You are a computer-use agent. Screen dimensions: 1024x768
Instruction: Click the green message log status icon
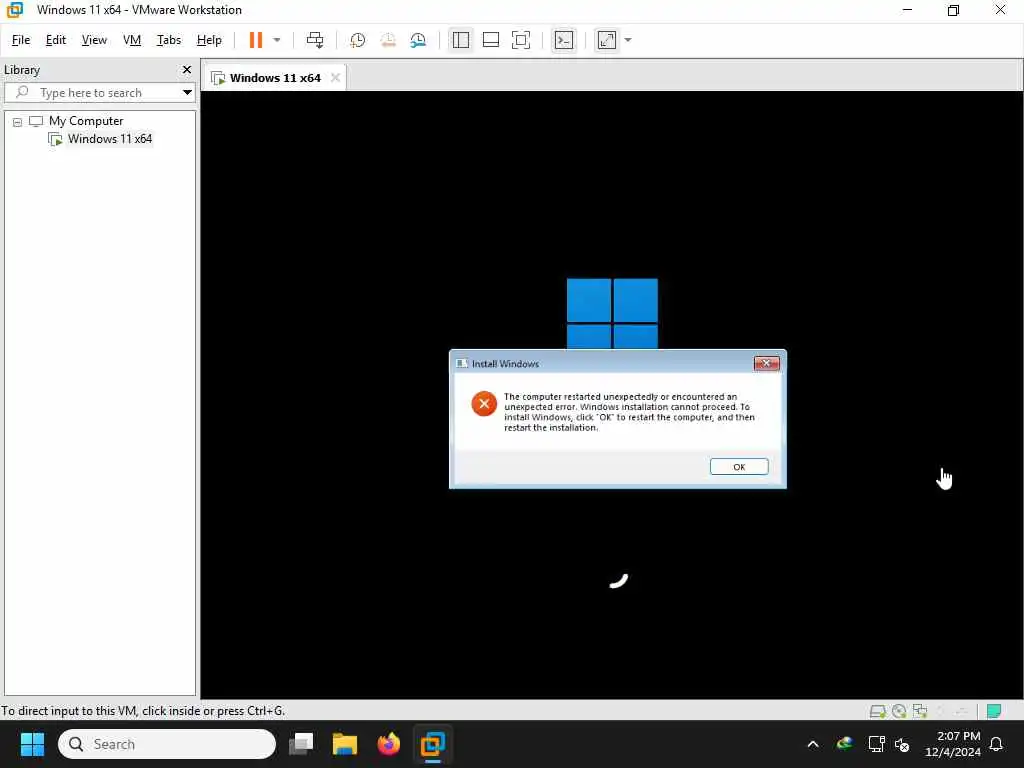pyautogui.click(x=994, y=711)
